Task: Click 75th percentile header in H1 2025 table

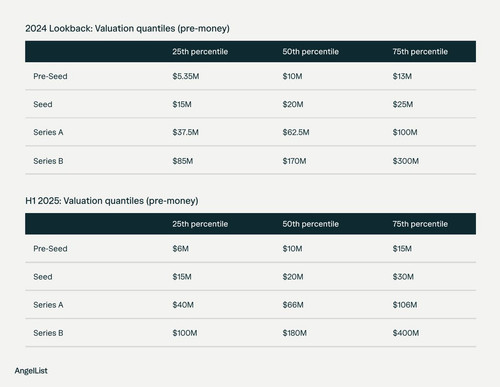Action: (420, 224)
